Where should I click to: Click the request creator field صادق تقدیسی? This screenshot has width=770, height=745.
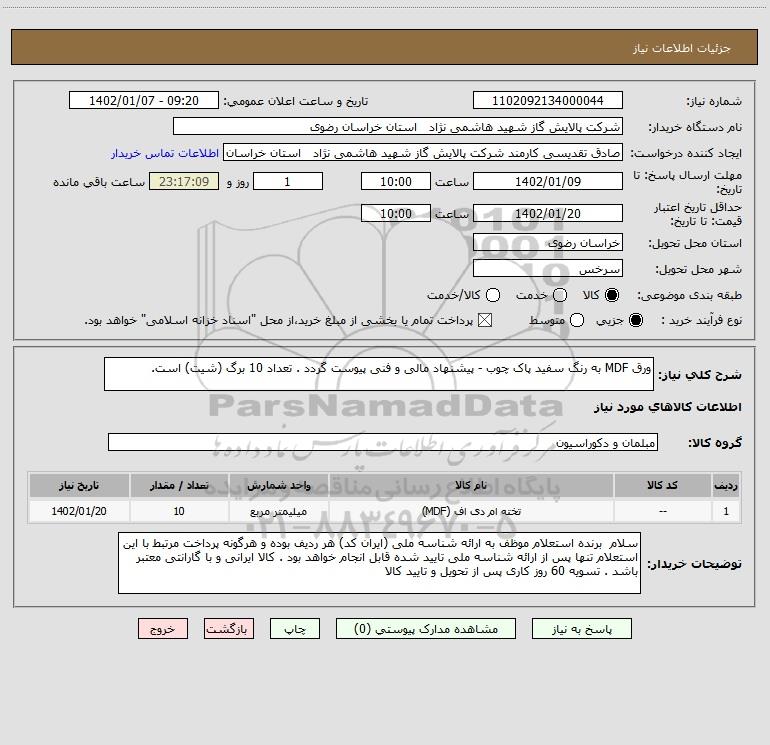tap(423, 153)
